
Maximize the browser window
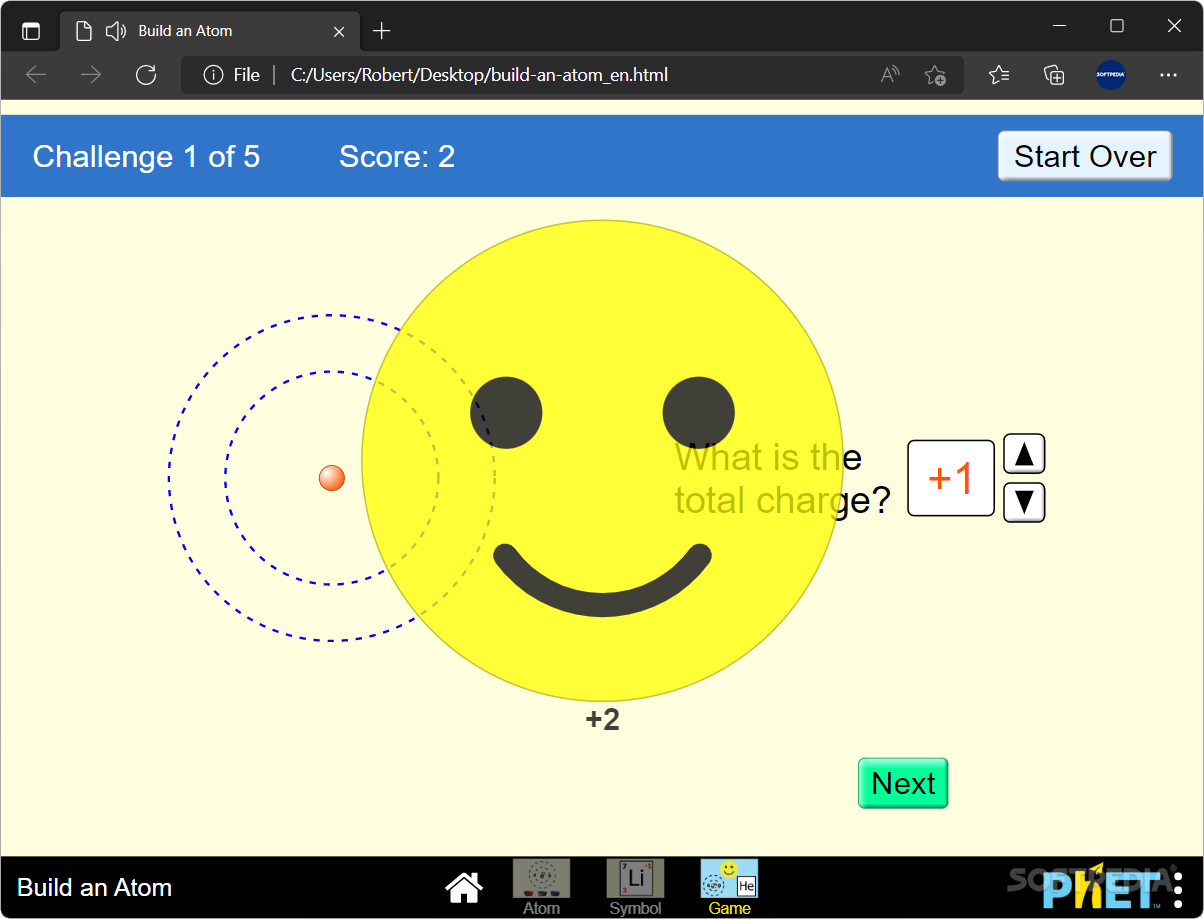coord(1117,26)
